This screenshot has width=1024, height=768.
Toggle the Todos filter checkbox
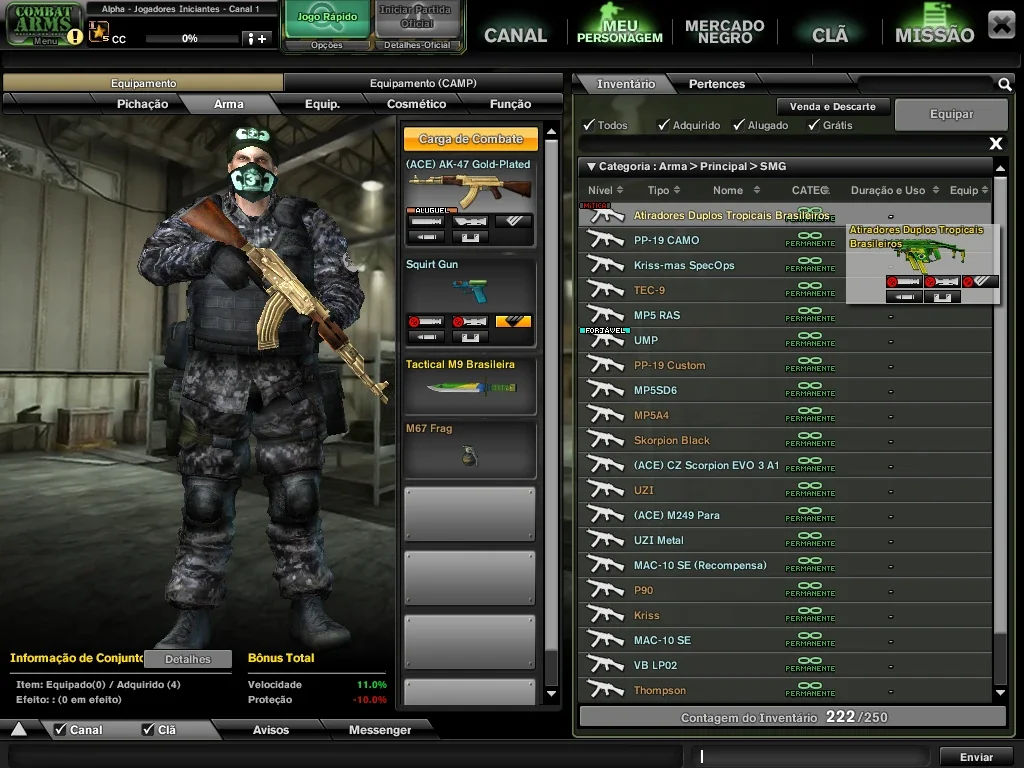[x=589, y=125]
